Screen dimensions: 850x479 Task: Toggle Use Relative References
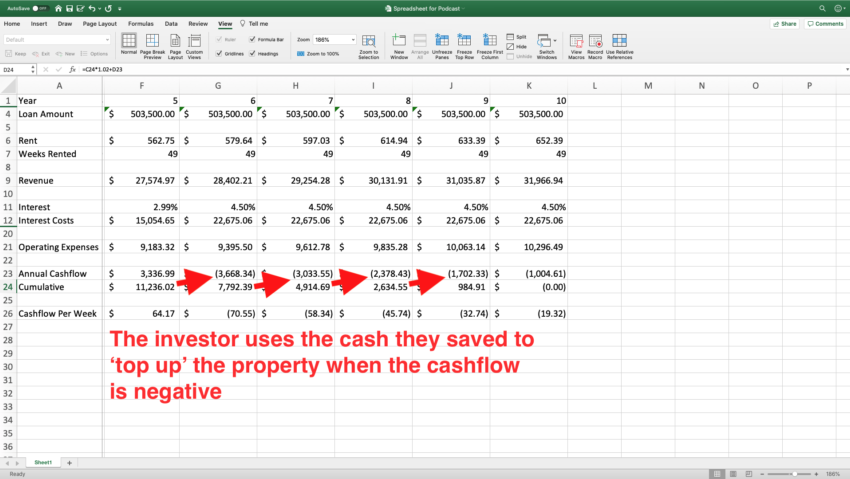tap(620, 47)
